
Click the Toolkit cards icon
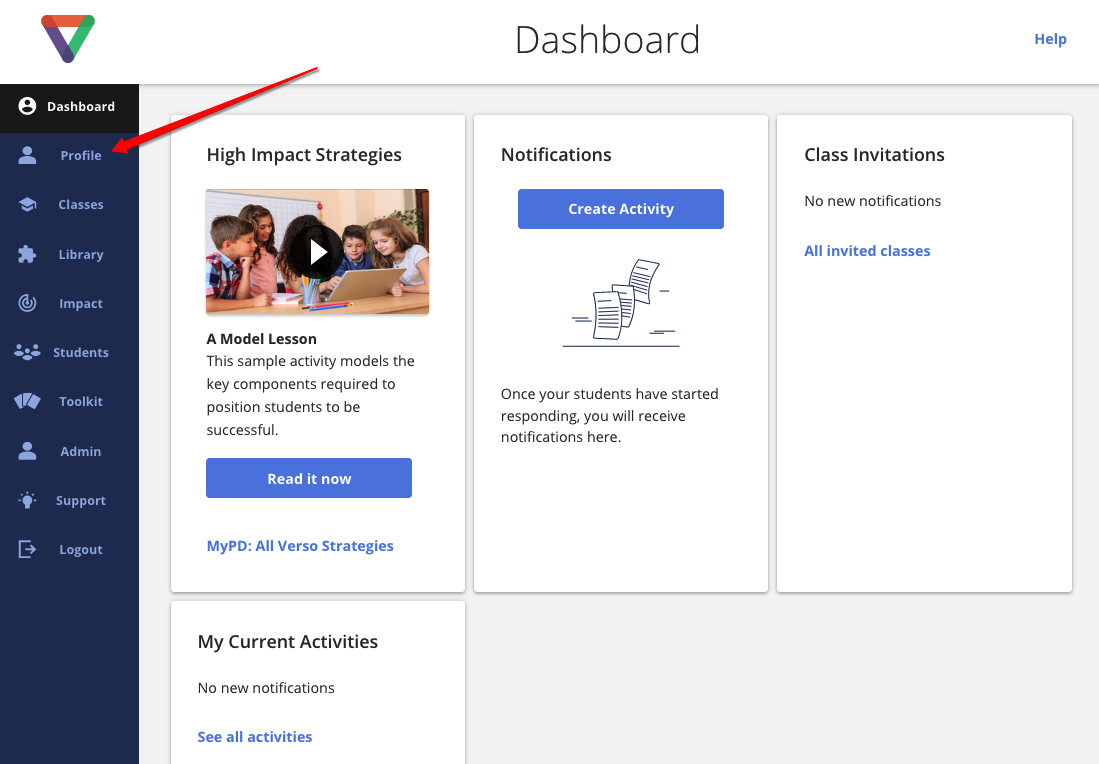(27, 401)
